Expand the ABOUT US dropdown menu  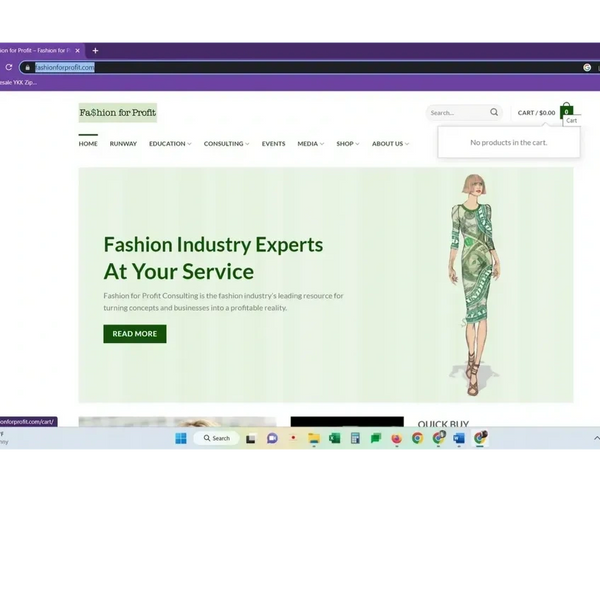(390, 144)
